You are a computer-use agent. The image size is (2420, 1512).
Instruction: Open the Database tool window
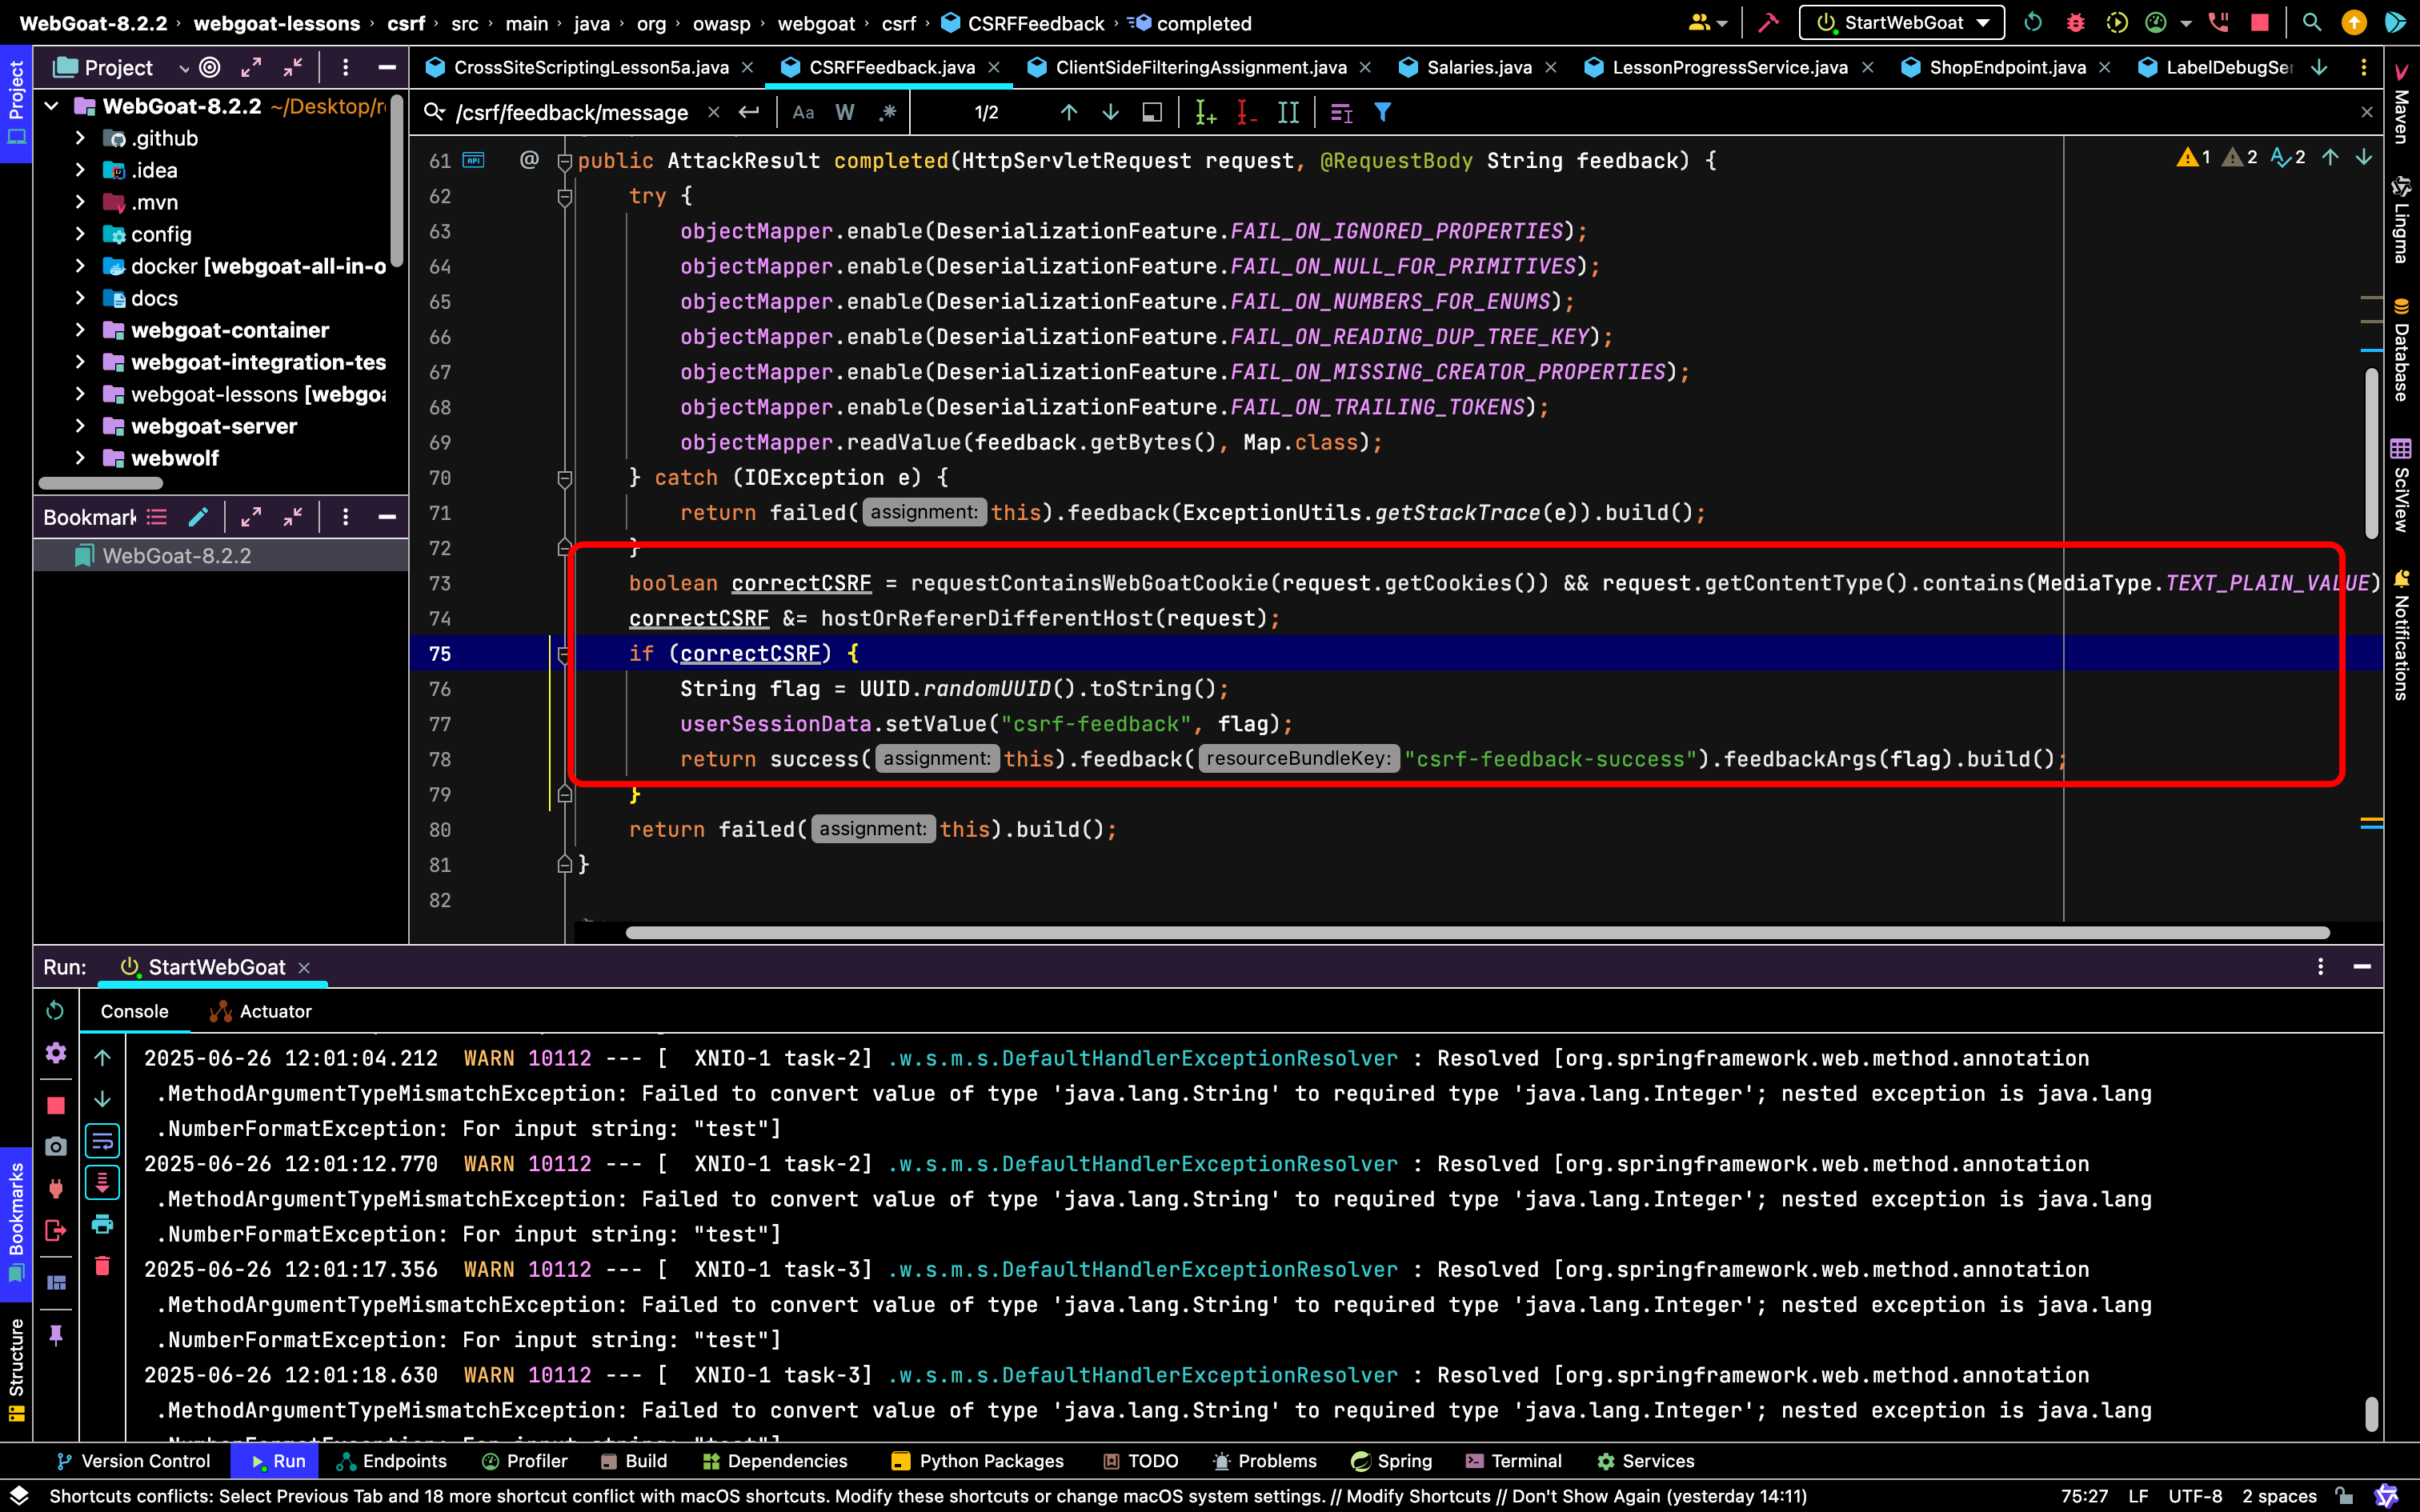coord(2401,350)
